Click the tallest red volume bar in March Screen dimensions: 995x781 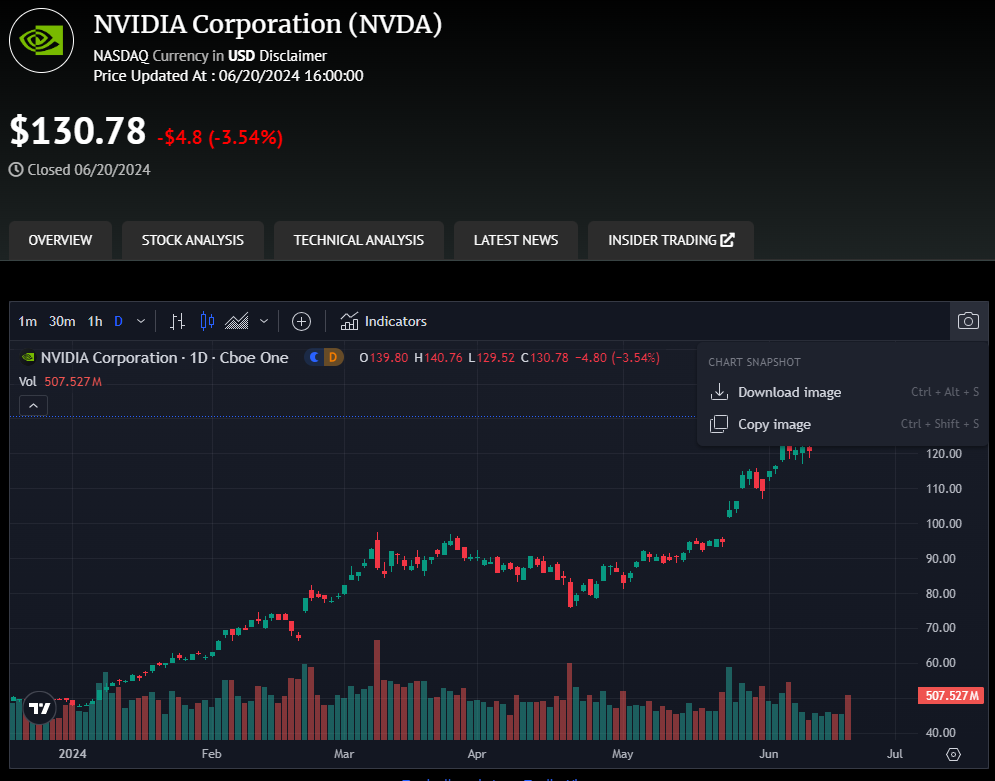tap(377, 690)
